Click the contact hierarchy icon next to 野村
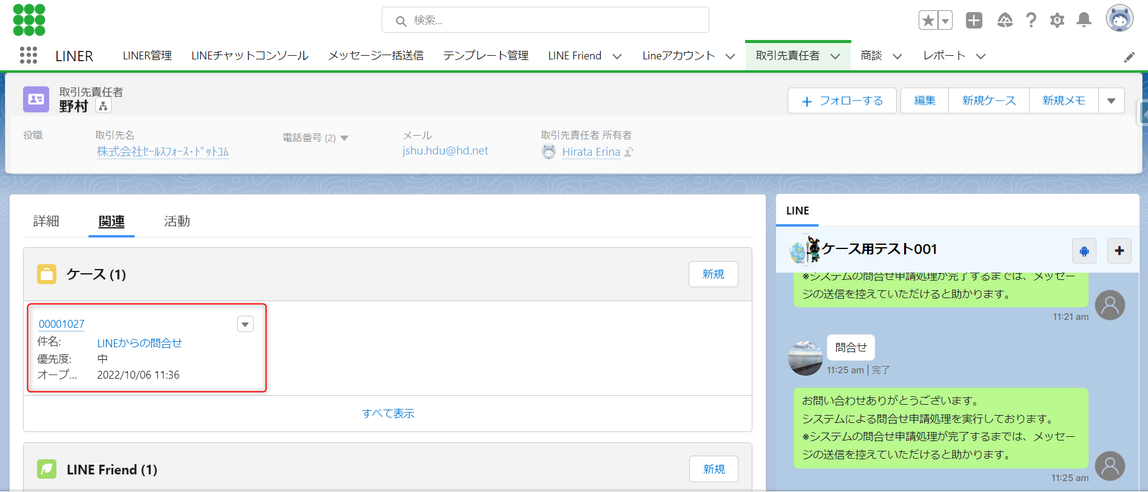1148x492 pixels. coord(102,107)
